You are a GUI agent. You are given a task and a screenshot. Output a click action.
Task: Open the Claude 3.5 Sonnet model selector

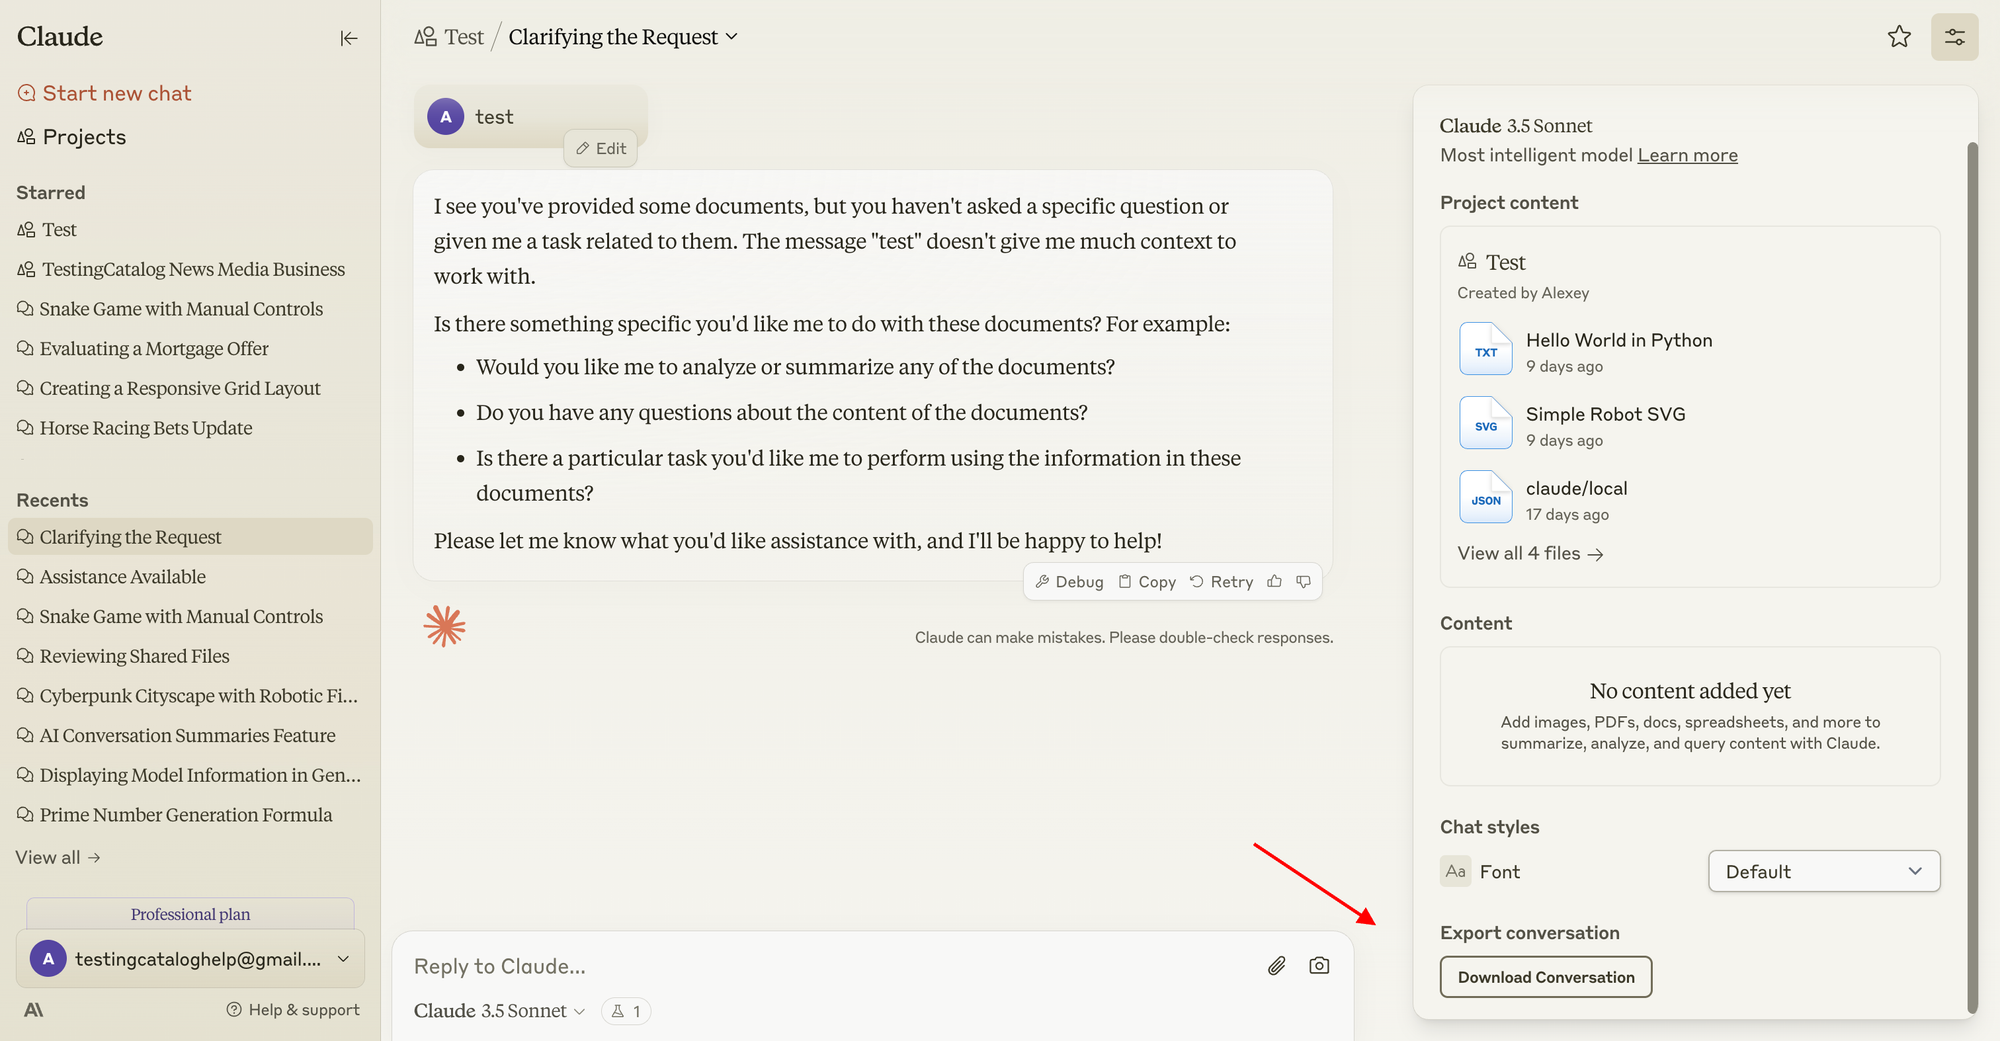(x=499, y=1011)
